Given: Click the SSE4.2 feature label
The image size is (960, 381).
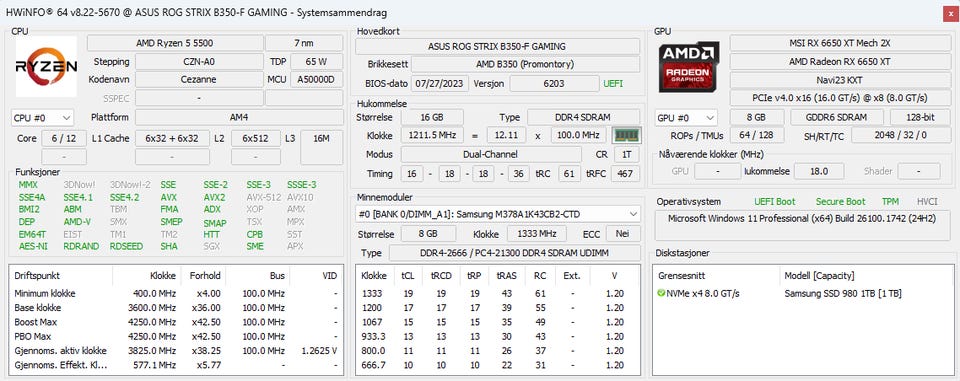Looking at the screenshot, I should coord(124,197).
